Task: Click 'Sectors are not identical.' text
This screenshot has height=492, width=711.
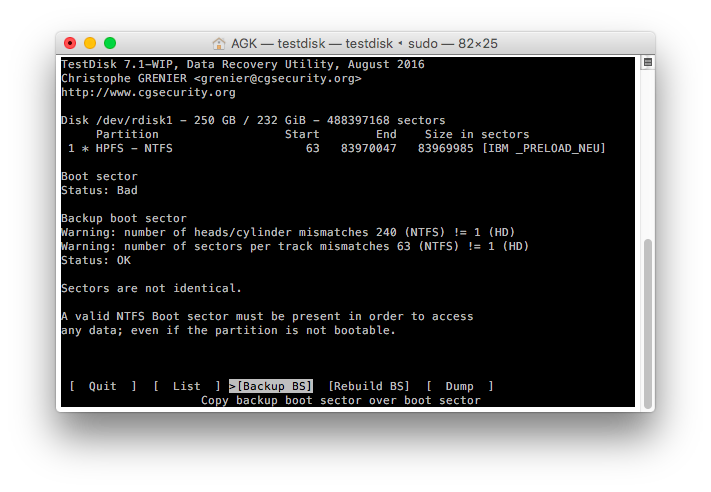Action: pos(151,288)
